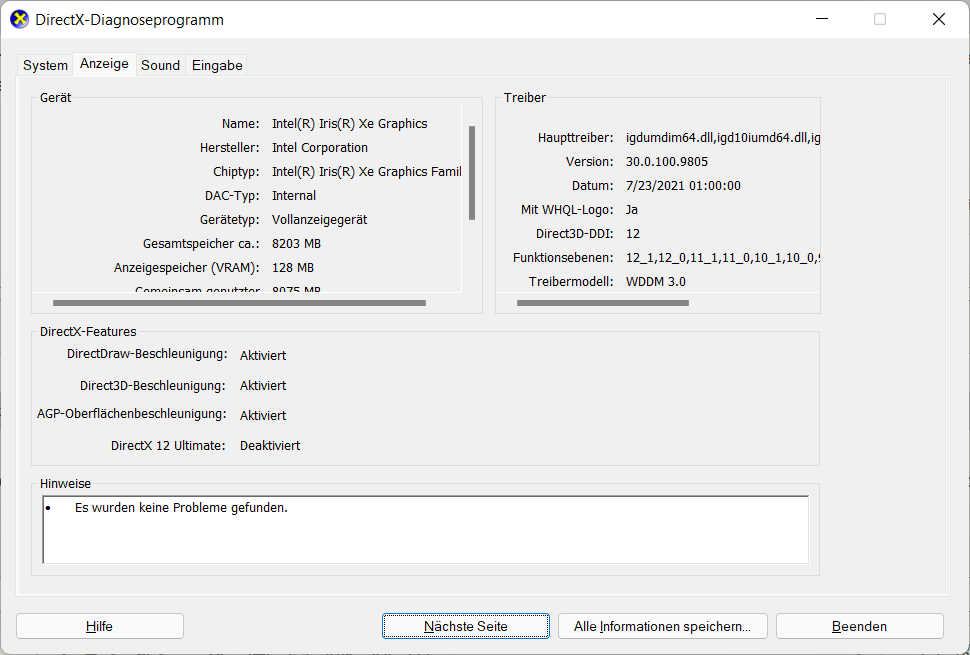Image resolution: width=970 pixels, height=655 pixels.
Task: Click the Treibermodell value 'WDDM 3.0'
Action: [x=656, y=282]
